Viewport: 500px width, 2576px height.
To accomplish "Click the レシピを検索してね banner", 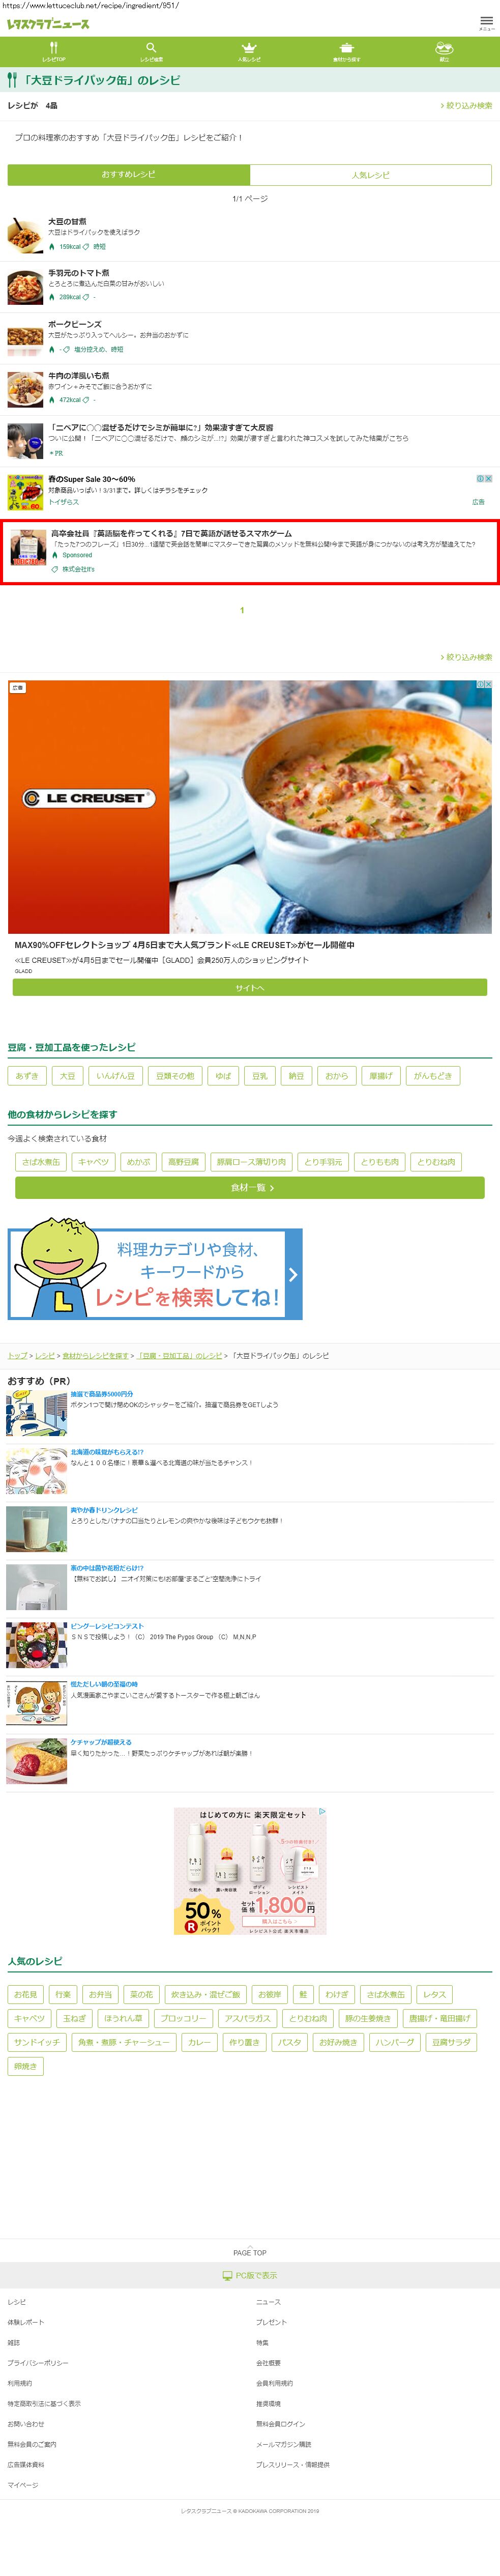I will (155, 1274).
